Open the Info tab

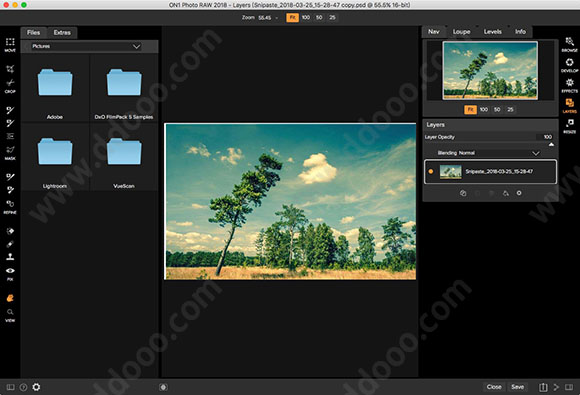pyautogui.click(x=520, y=32)
